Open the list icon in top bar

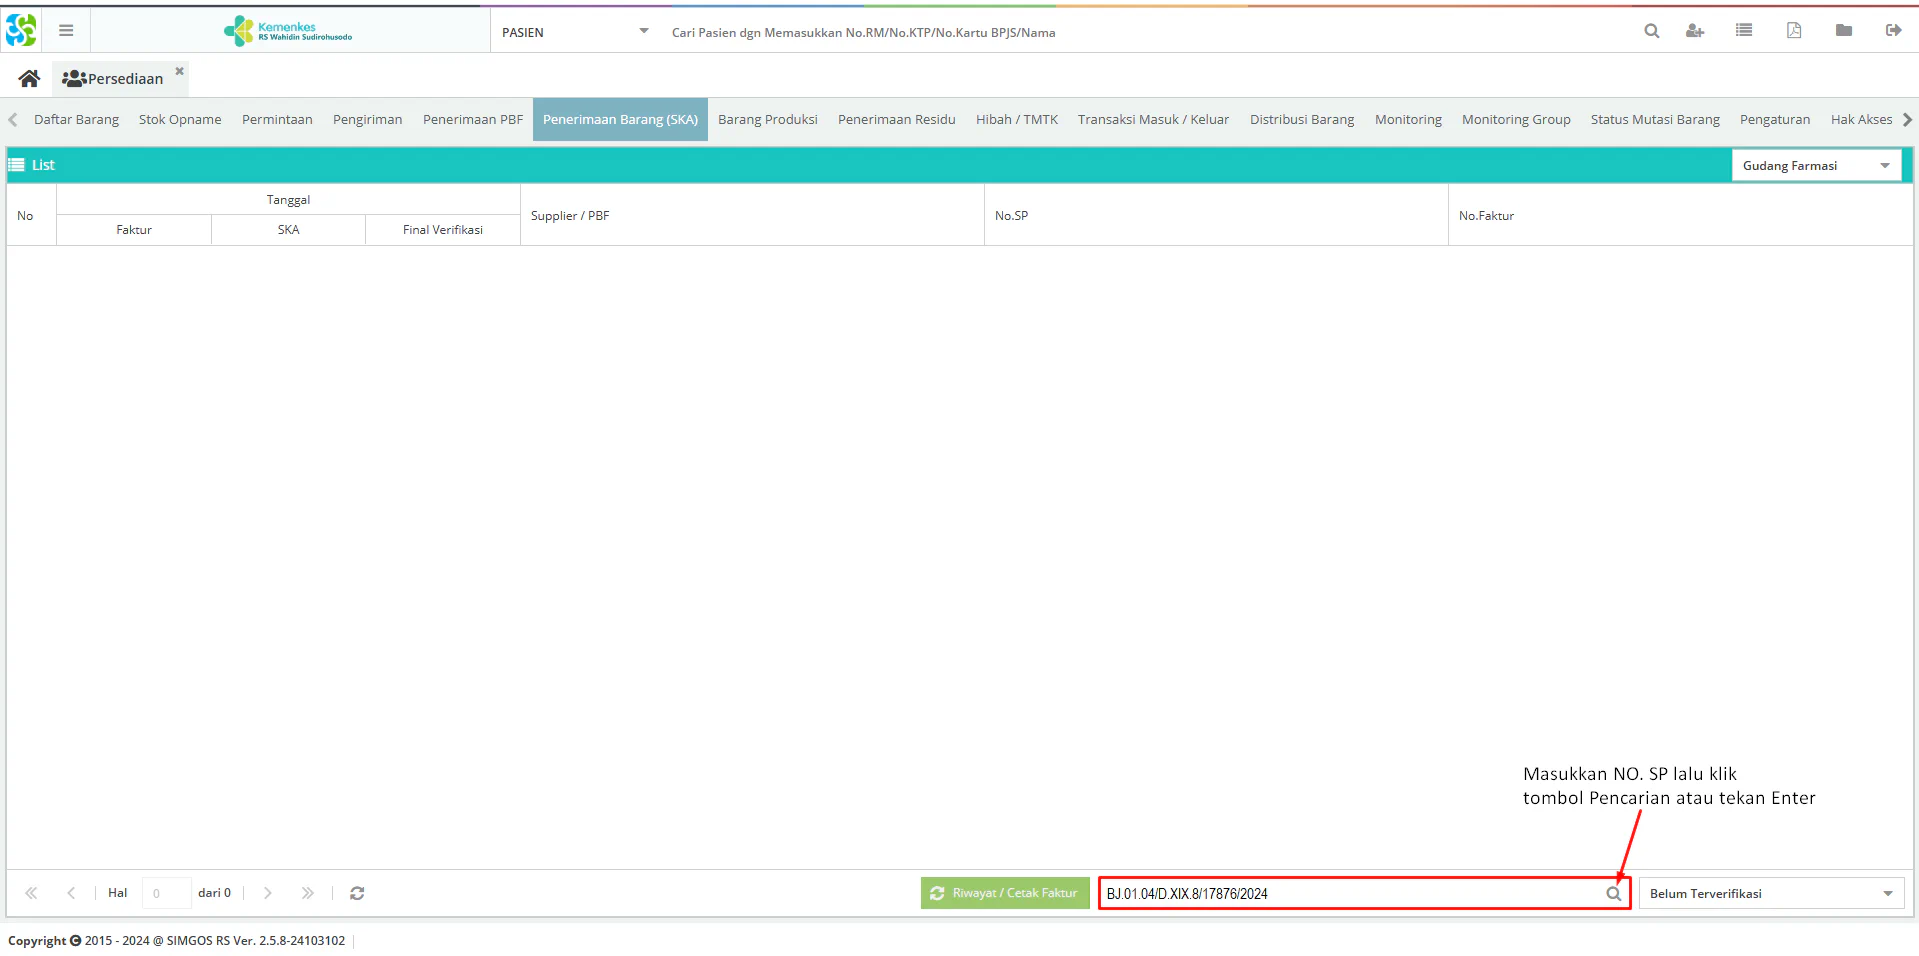(1744, 31)
